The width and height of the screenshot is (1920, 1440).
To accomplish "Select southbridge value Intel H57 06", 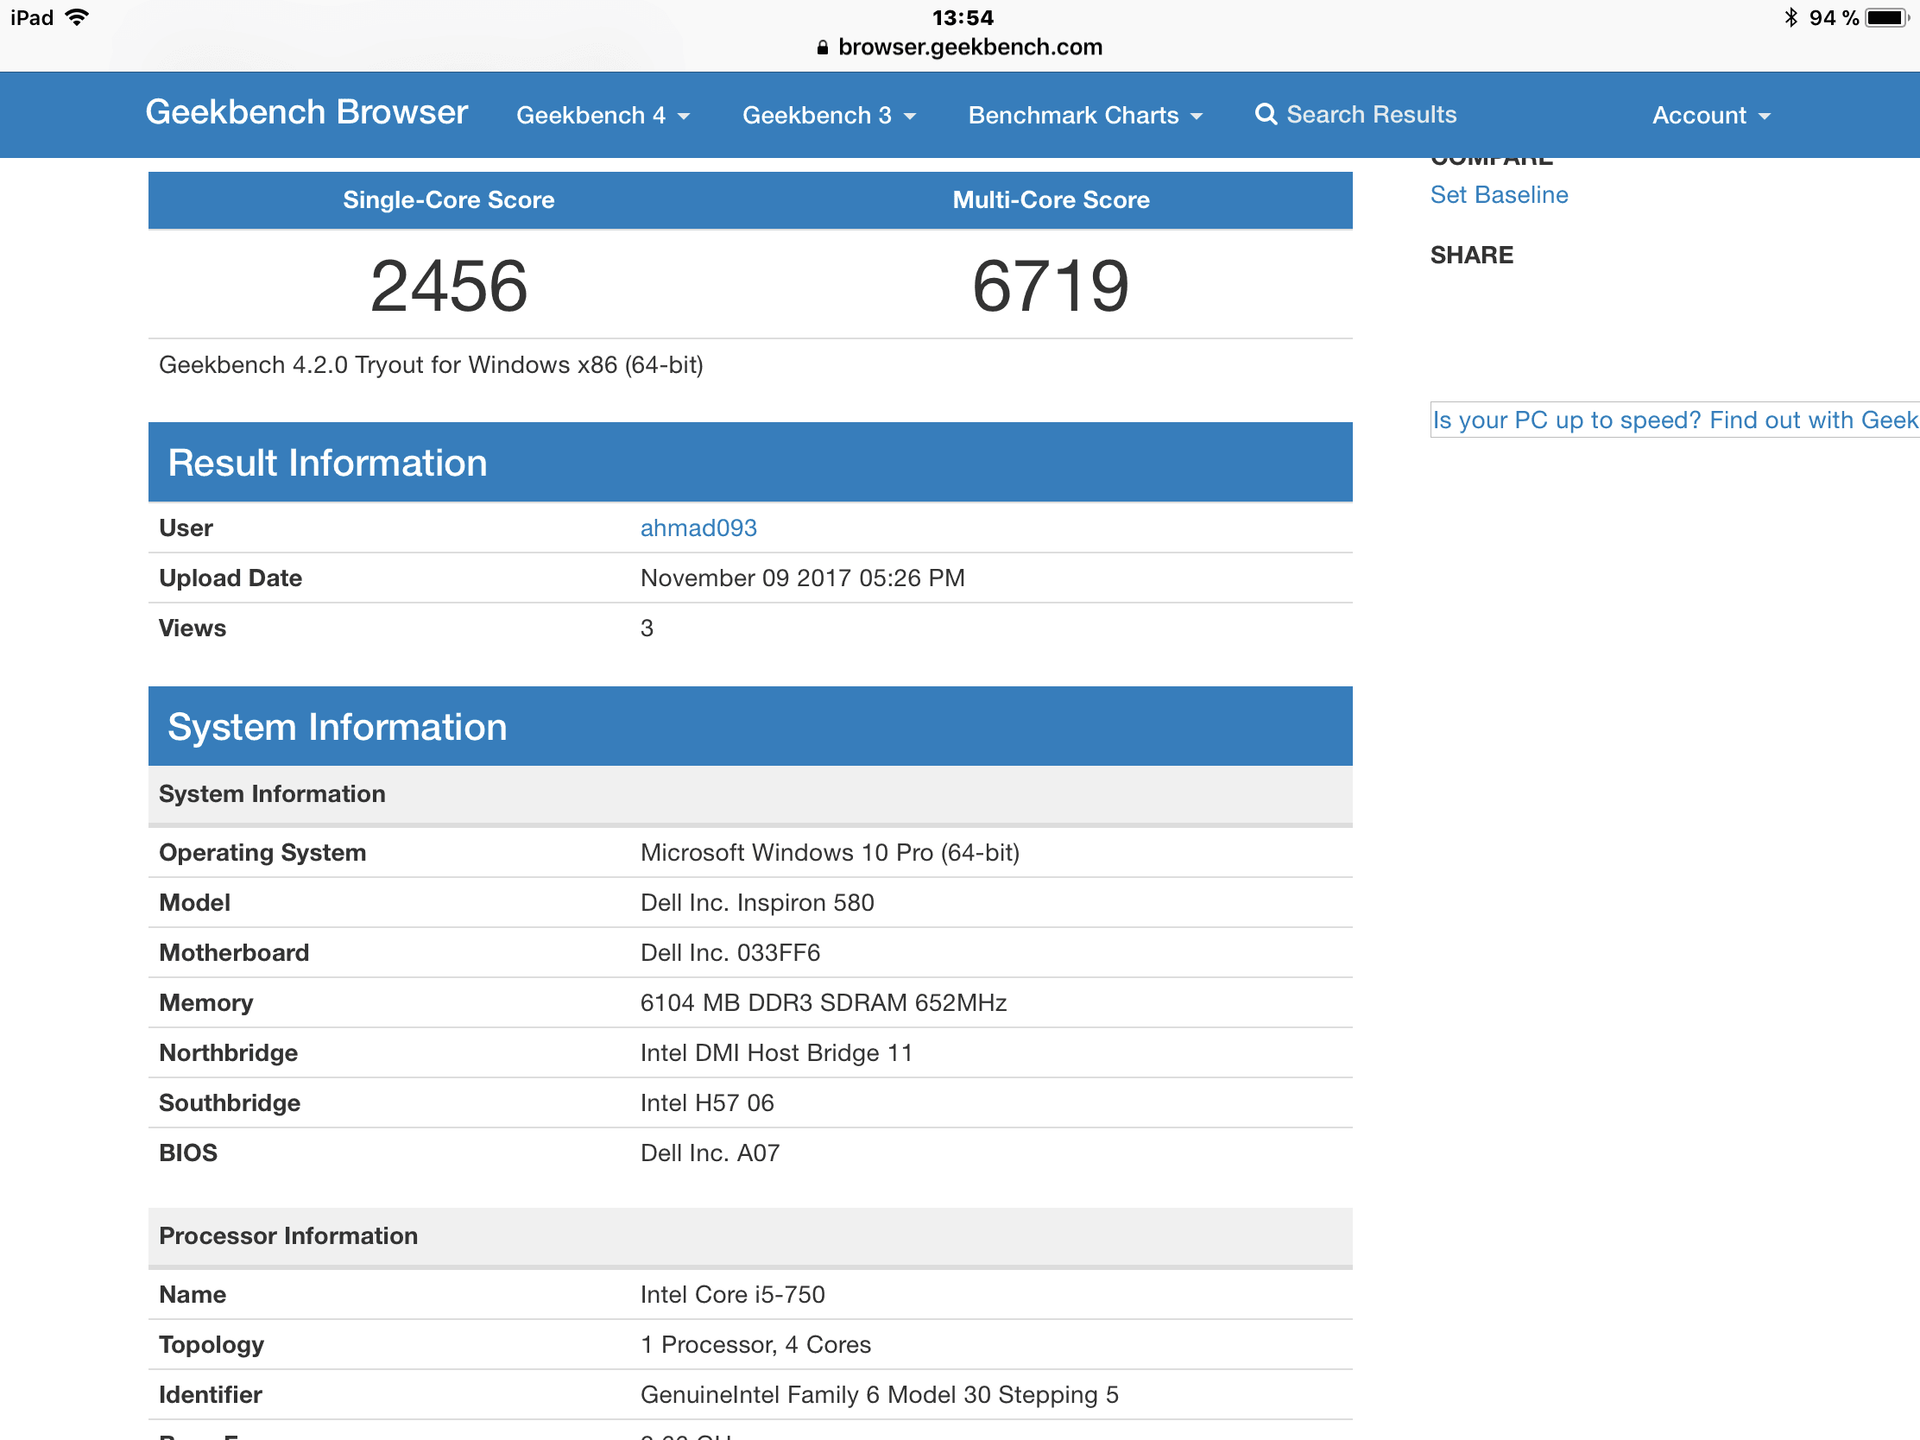I will (707, 1103).
